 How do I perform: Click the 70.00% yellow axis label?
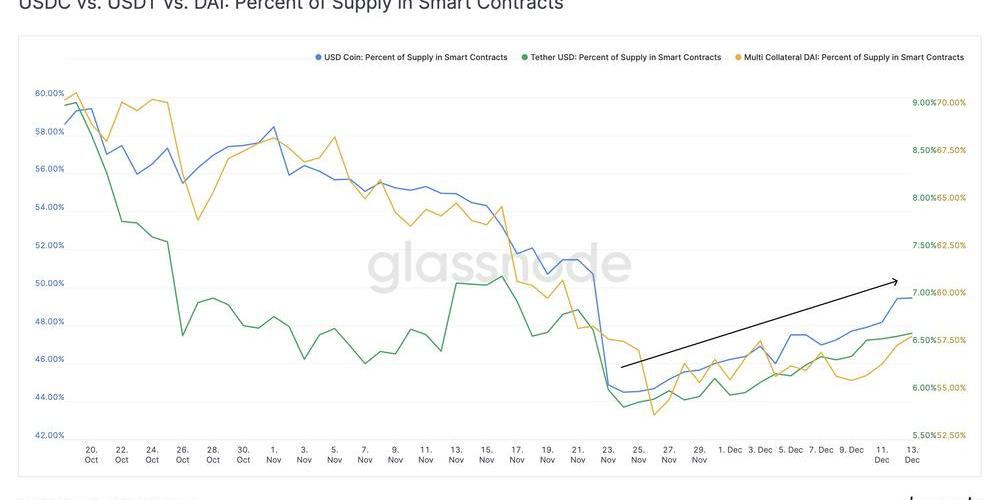(952, 103)
